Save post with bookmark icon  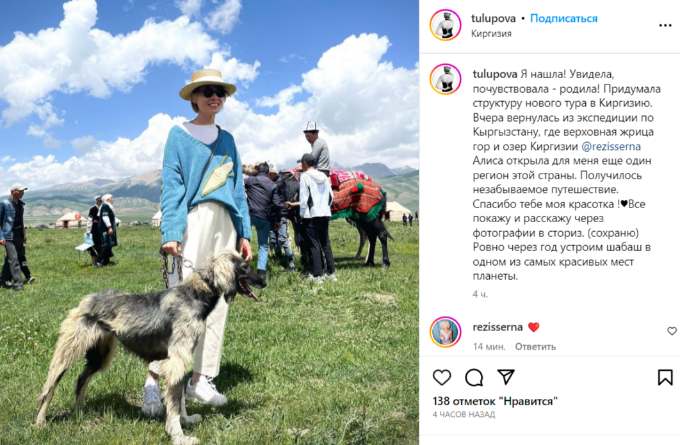(x=665, y=377)
